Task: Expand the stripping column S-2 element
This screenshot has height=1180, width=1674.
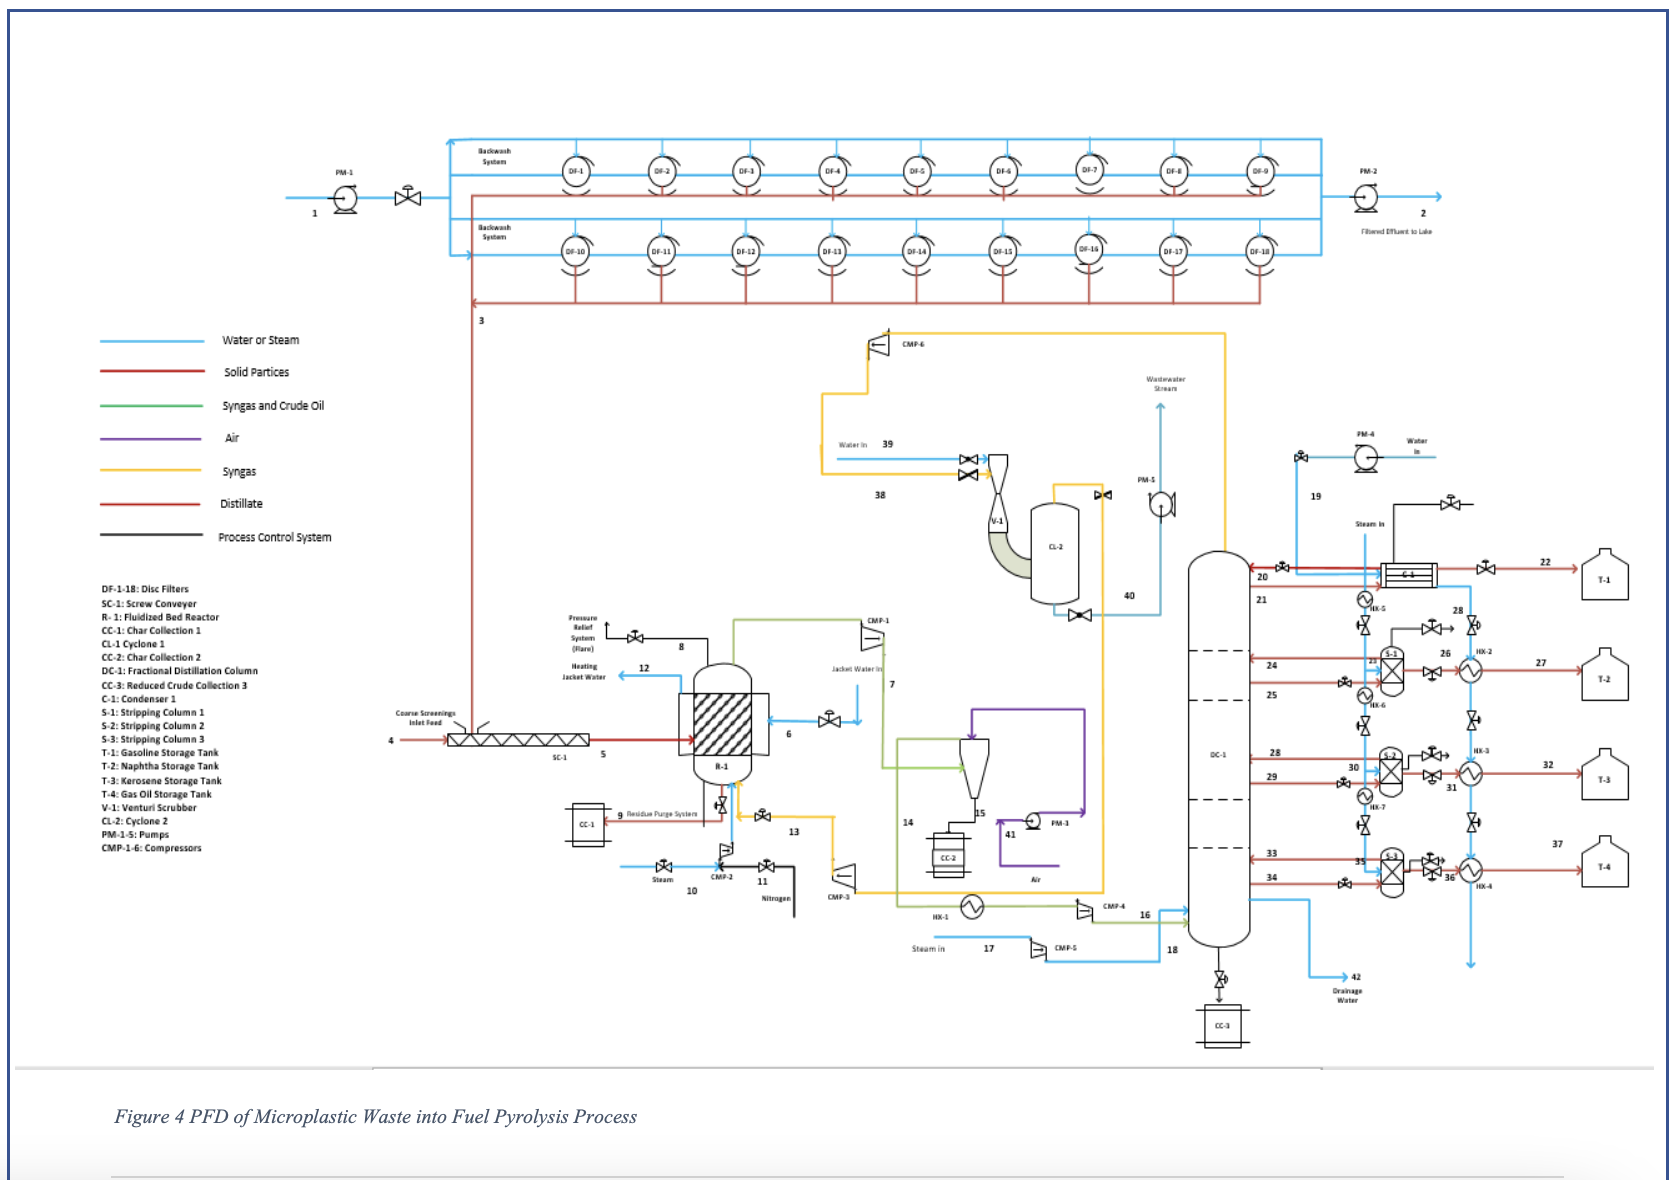Action: click(x=1390, y=769)
